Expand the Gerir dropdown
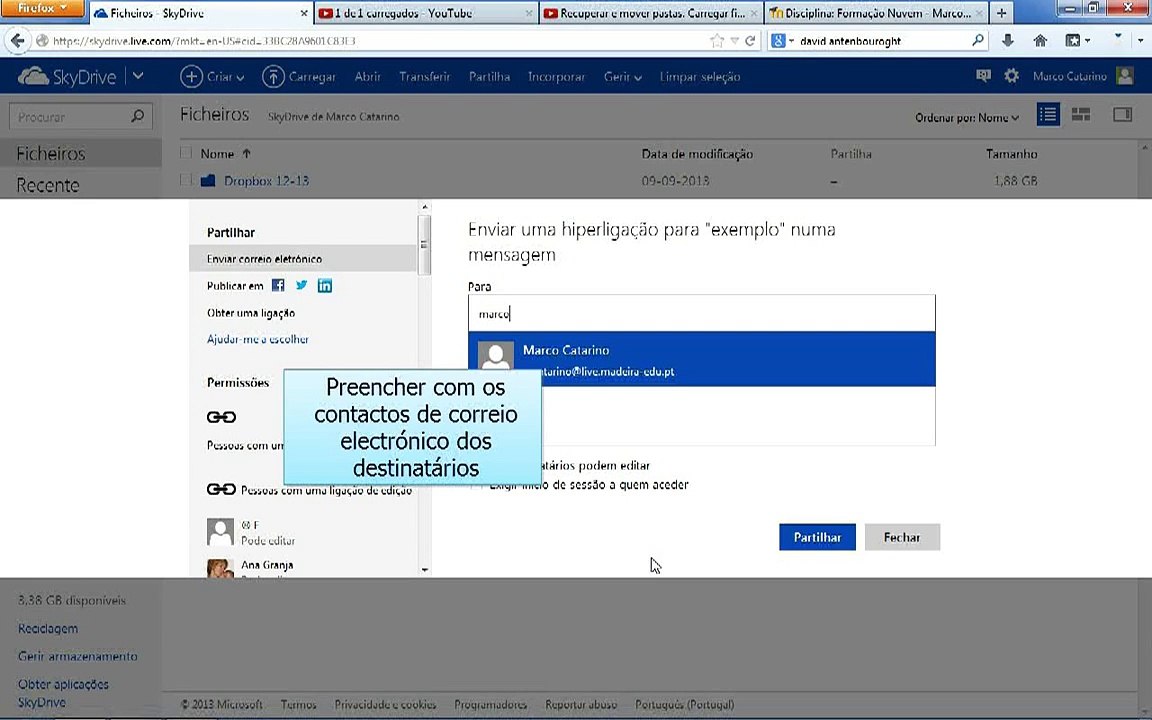The width and height of the screenshot is (1152, 720). click(623, 76)
